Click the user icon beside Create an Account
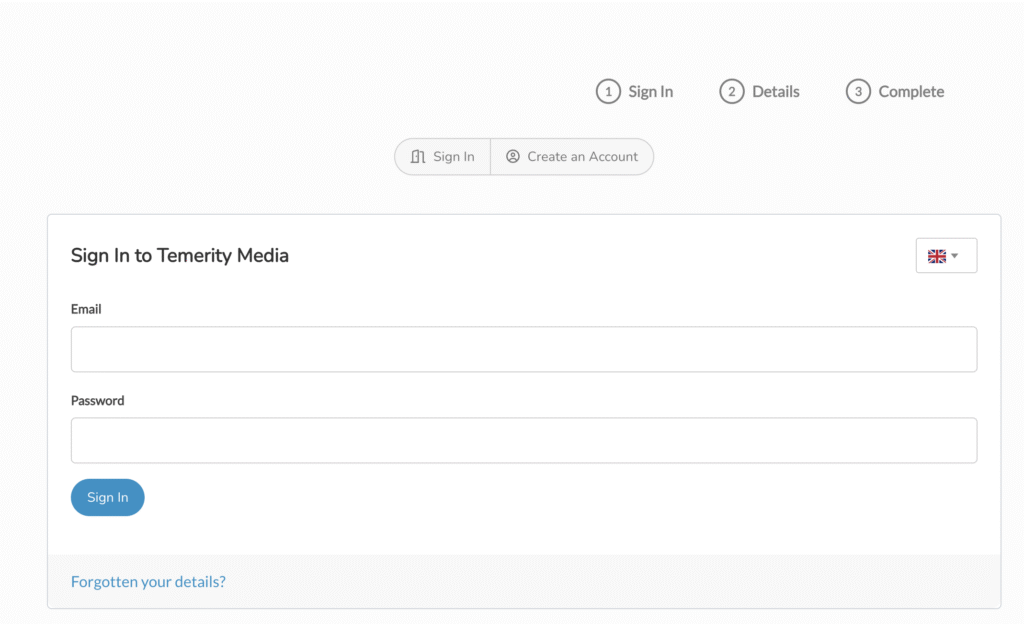Screen dimensions: 1024x624 point(513,157)
